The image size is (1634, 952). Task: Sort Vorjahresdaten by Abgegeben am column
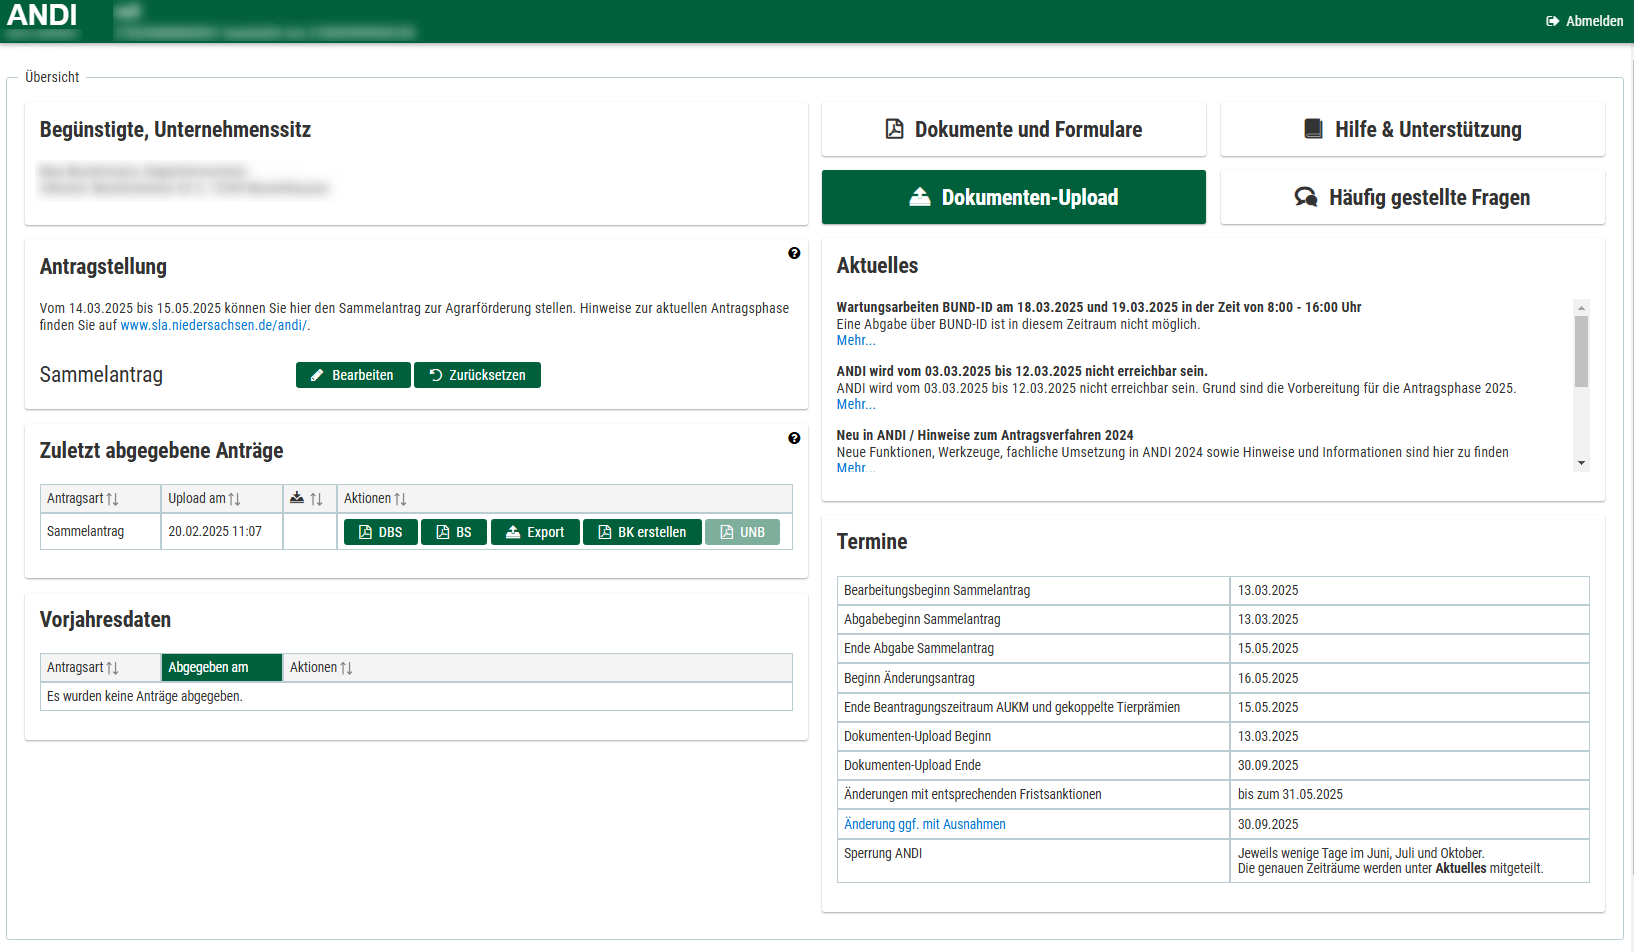coord(209,667)
